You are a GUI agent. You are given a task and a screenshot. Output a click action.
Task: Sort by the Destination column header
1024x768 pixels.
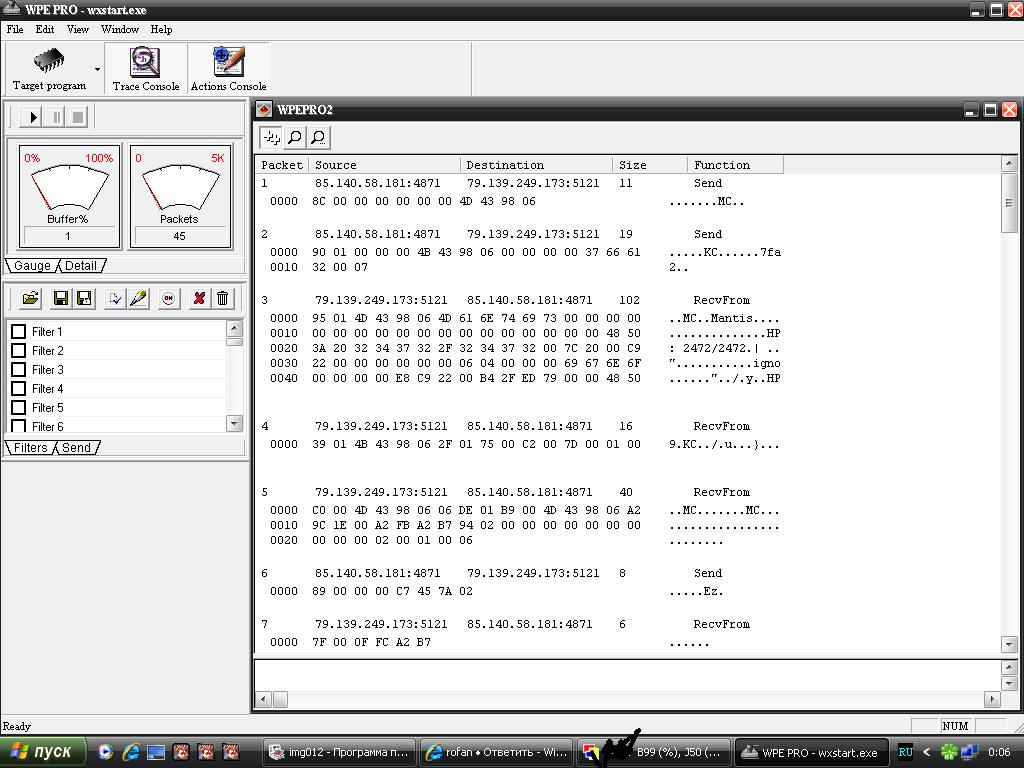[x=536, y=165]
